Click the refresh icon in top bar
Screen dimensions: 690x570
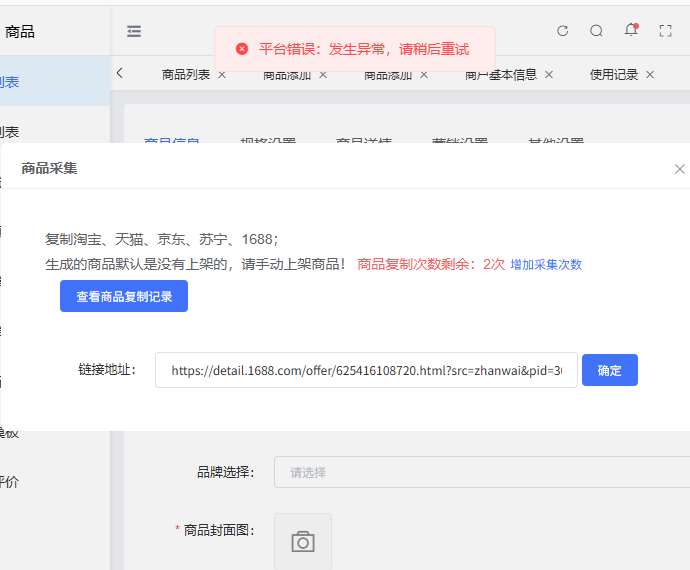[562, 31]
